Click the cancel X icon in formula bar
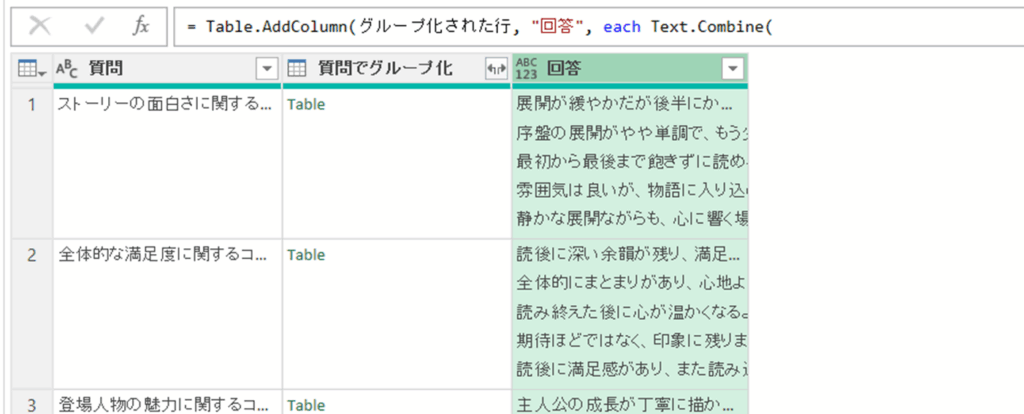Viewport: 1024px width, 414px height. tap(42, 26)
